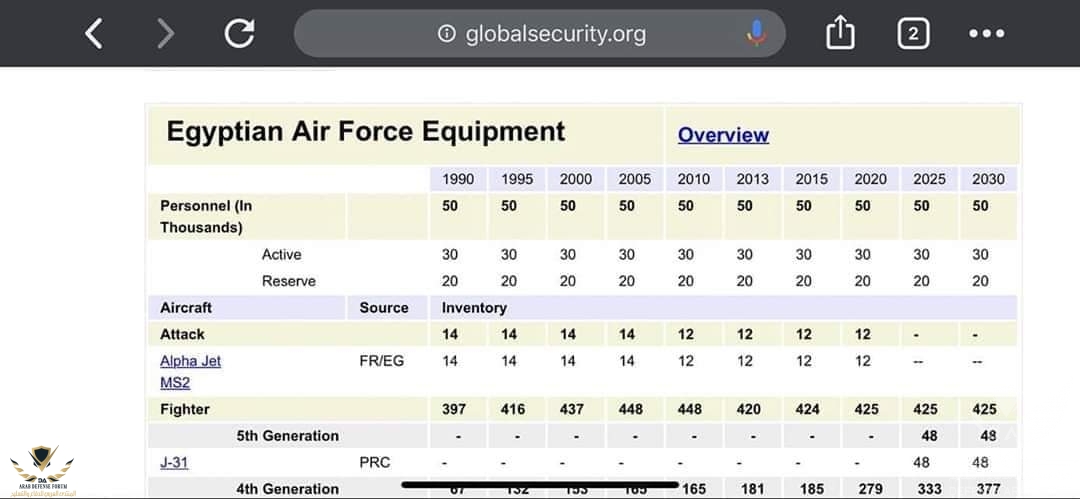
Task: Select the Egyptian Air Force Equipment heading
Action: click(x=365, y=132)
